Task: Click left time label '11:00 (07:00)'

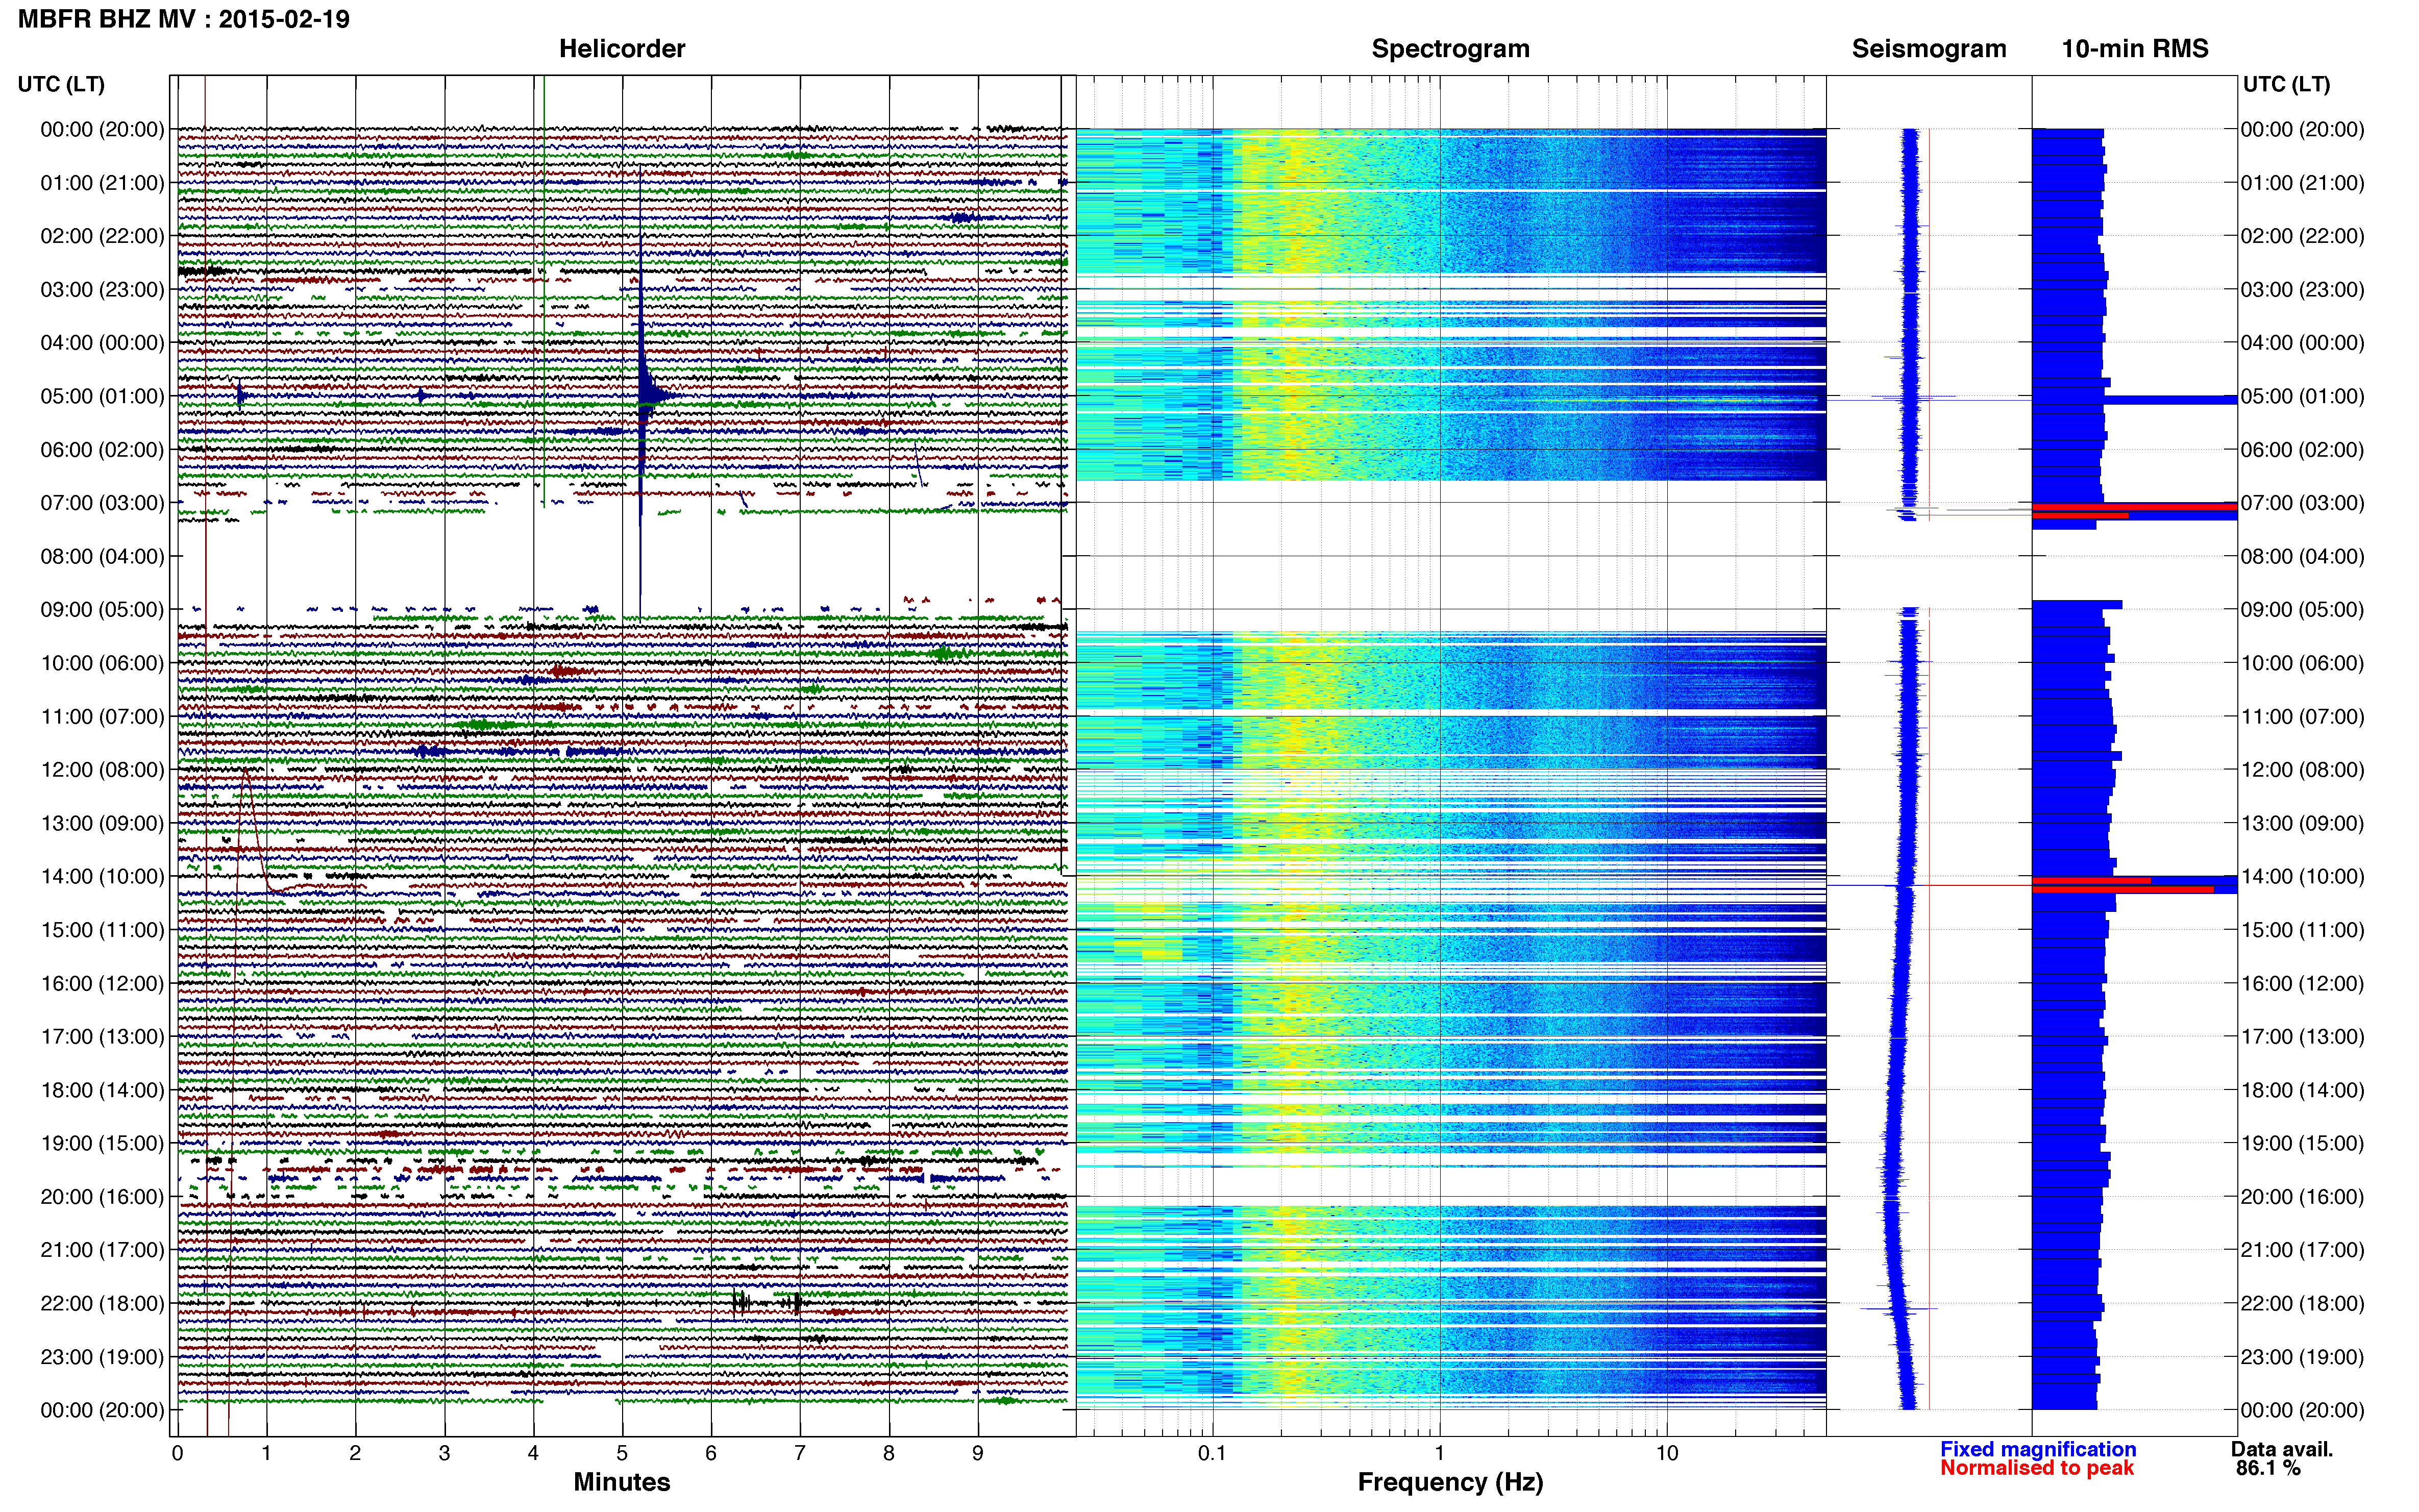Action: (102, 716)
